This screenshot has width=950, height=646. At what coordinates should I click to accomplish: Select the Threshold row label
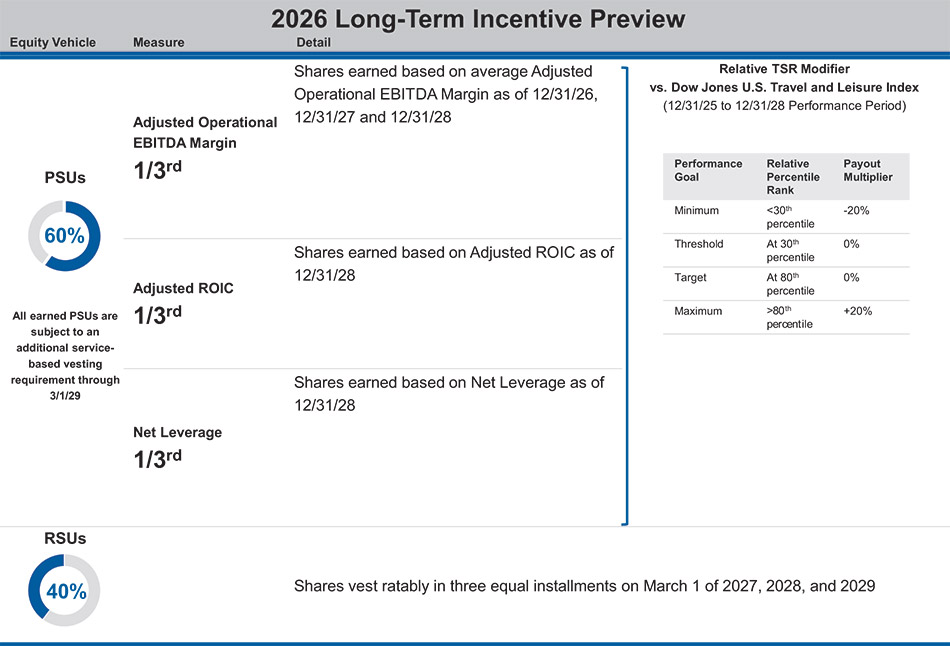coord(699,244)
